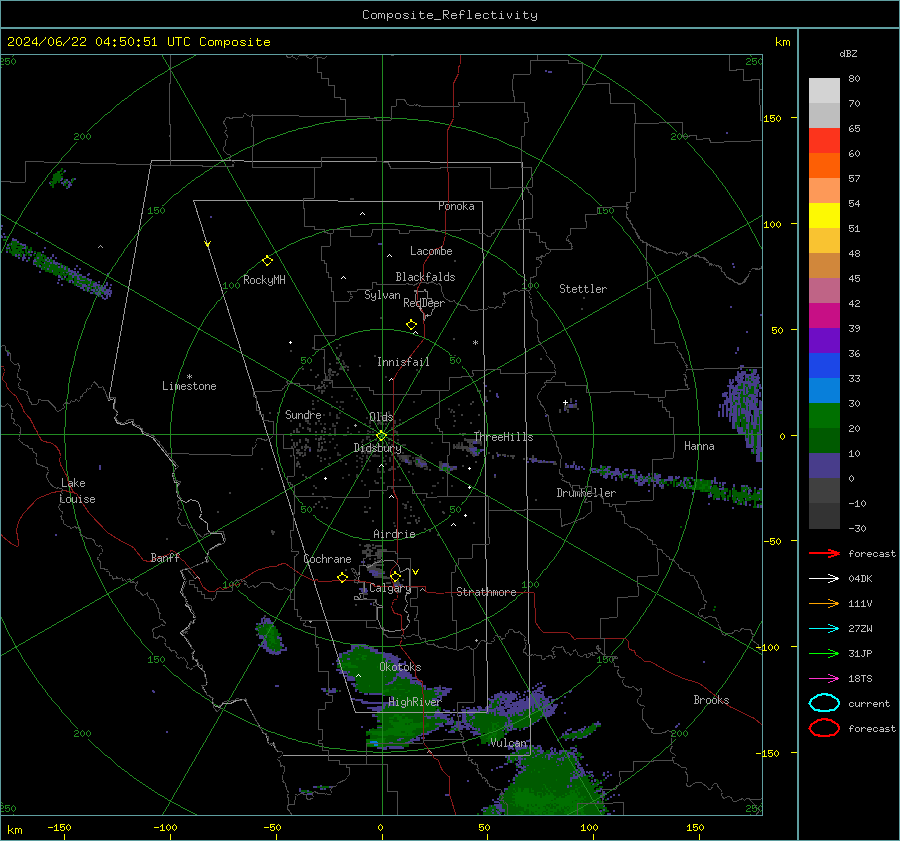900x841 pixels.
Task: Select the red 60–65 dBZ color swatch
Action: (x=824, y=141)
